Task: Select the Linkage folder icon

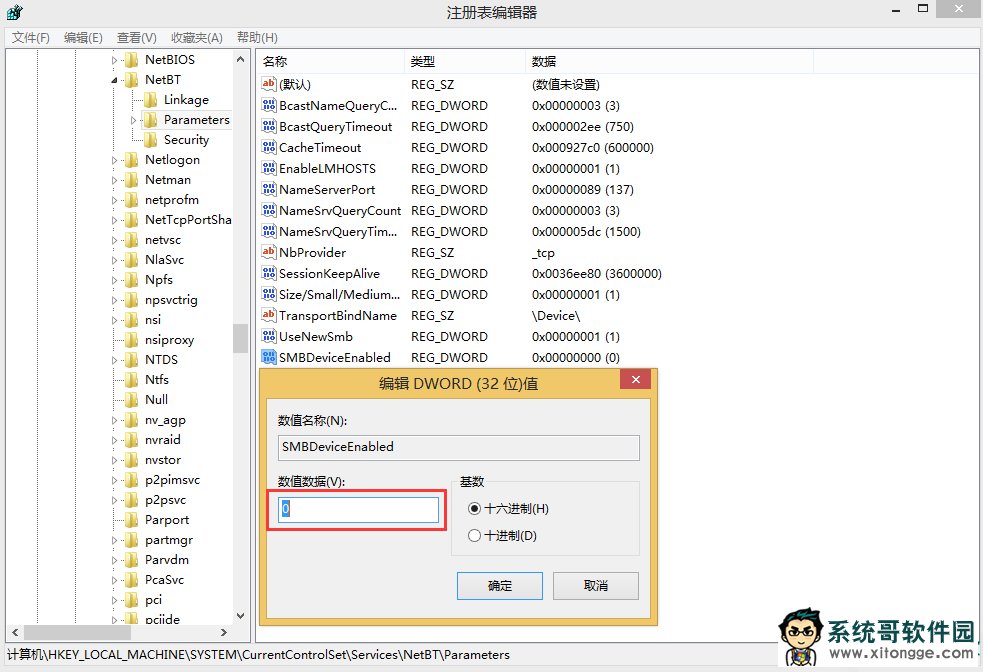Action: tap(151, 100)
